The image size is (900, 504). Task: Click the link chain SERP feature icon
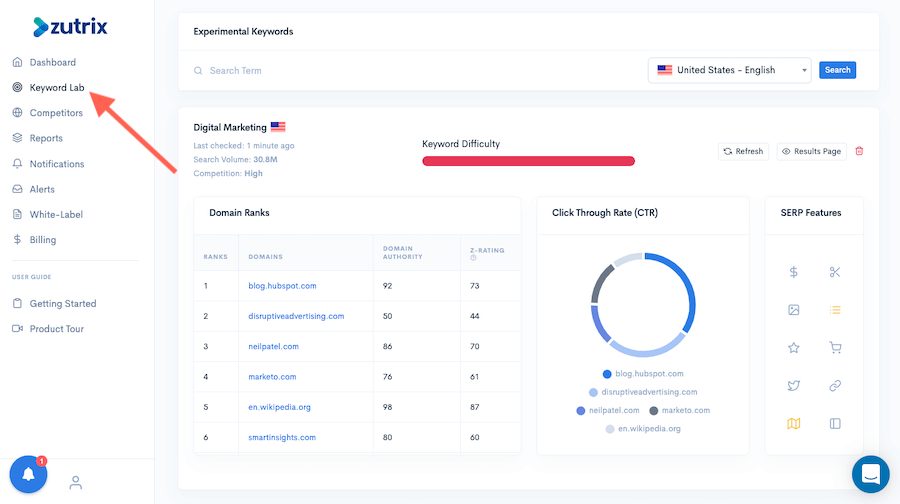[835, 386]
